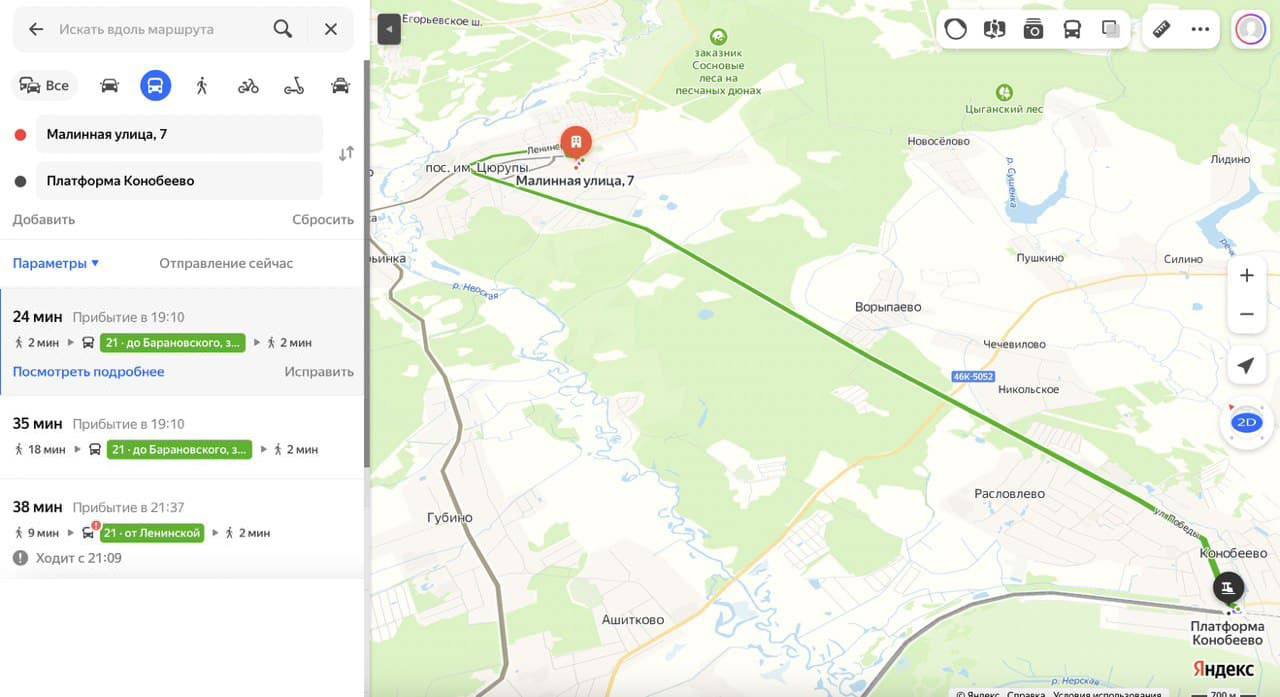Expand the Параметры dropdown
Viewport: 1280px width, 697px height.
pos(56,263)
